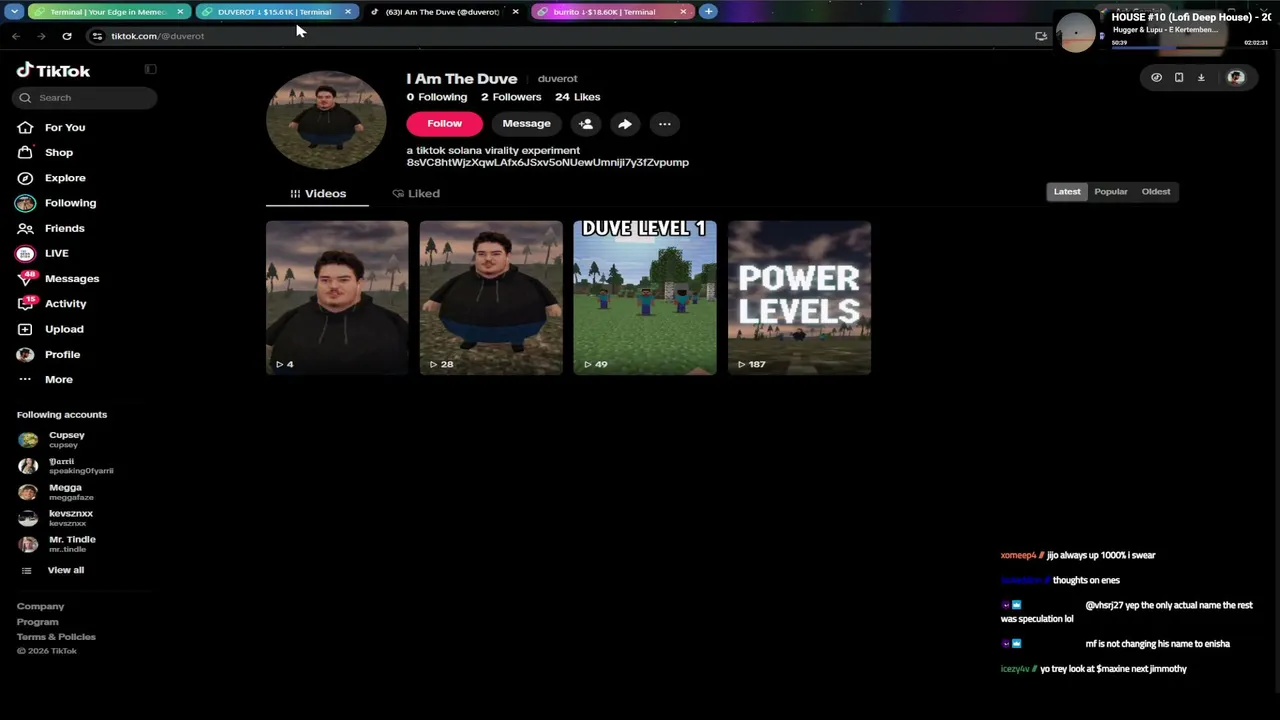Sort videos by Latest
The width and height of the screenshot is (1280, 720).
pyautogui.click(x=1067, y=192)
